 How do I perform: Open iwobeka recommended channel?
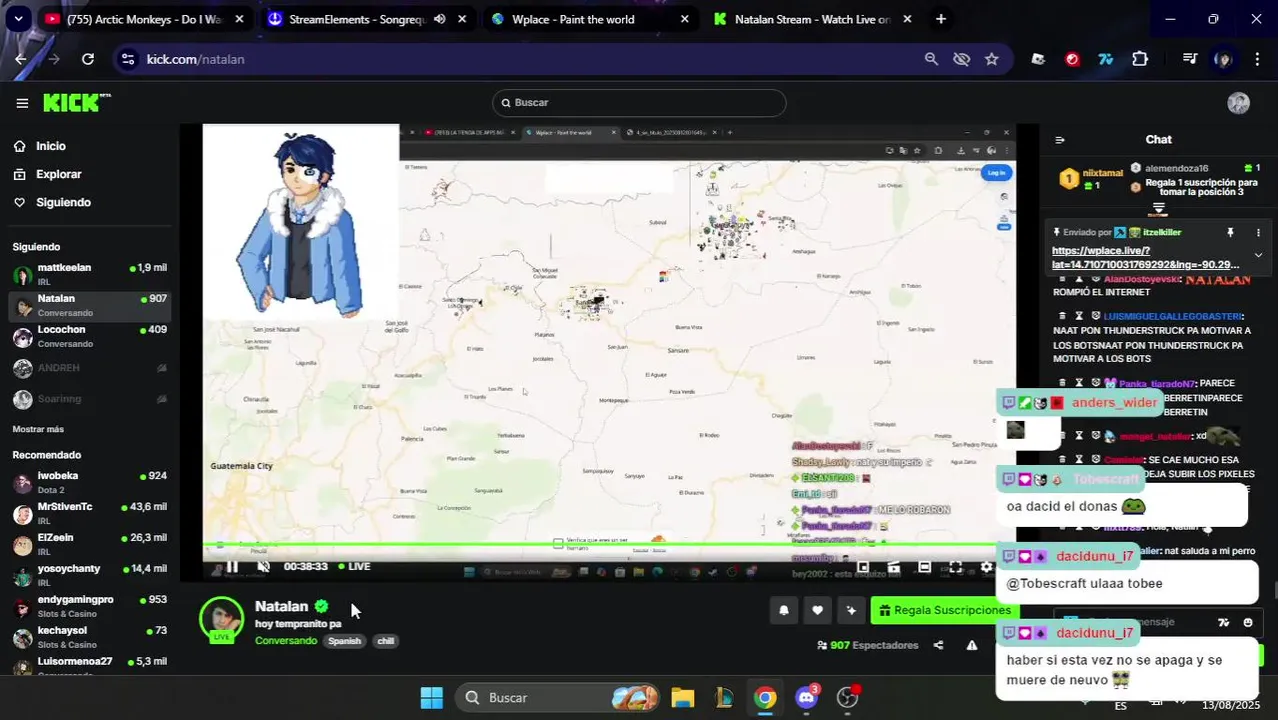(90, 482)
